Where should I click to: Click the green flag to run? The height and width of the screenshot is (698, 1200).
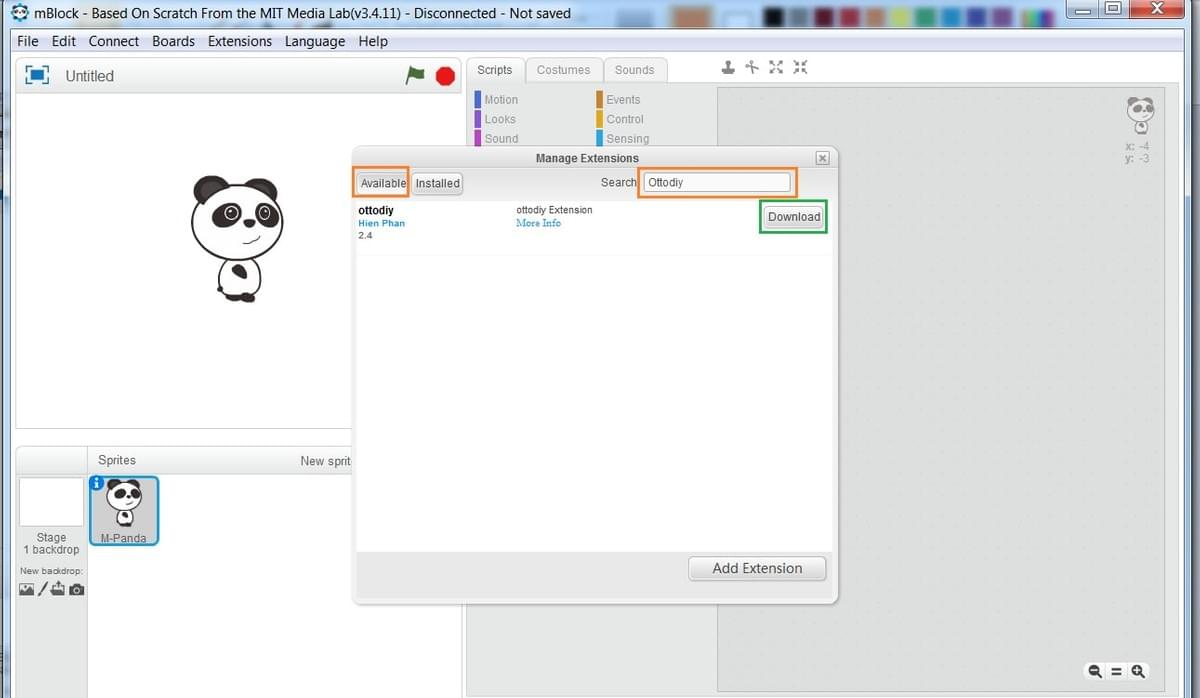(415, 75)
